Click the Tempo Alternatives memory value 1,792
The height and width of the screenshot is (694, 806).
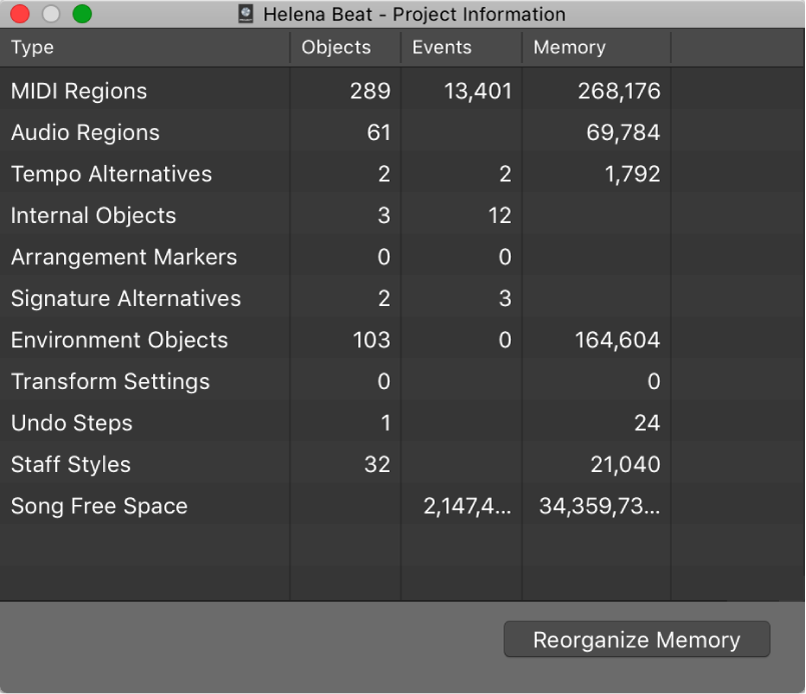coord(632,174)
